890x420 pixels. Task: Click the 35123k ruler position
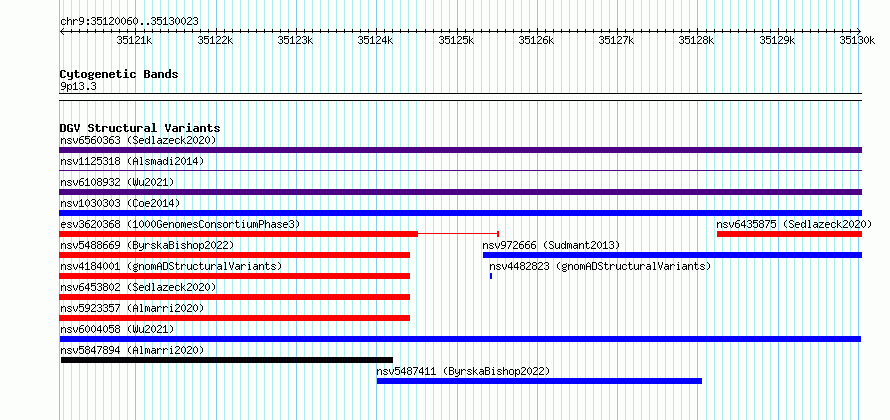tap(295, 40)
